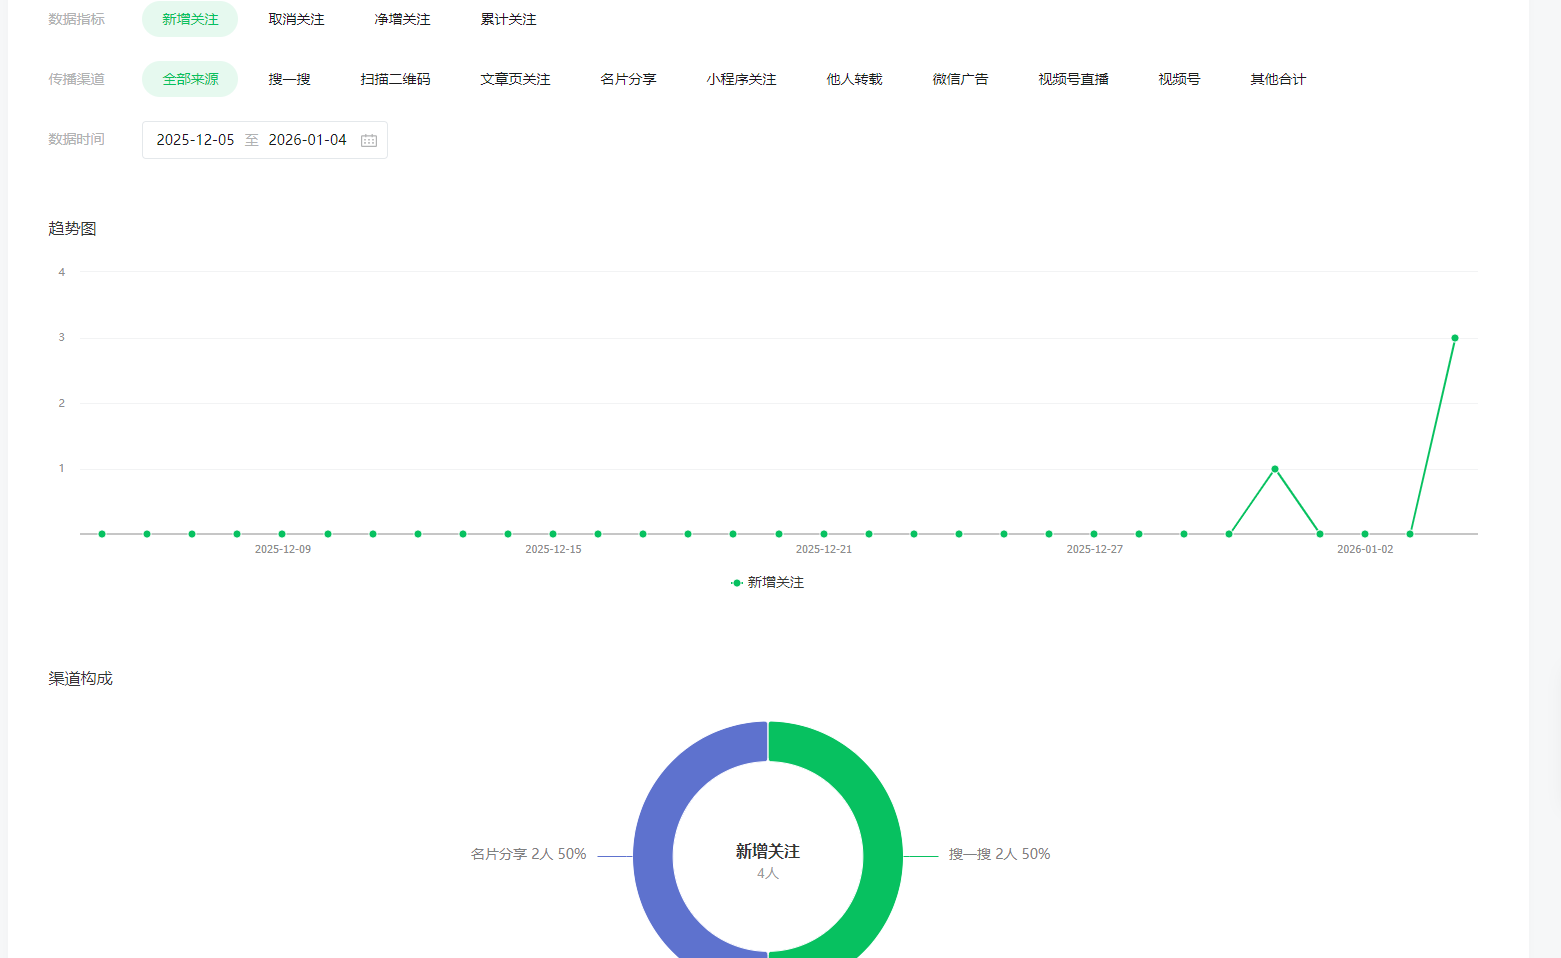Filter channel by 微信广告
This screenshot has width=1561, height=958.
[960, 80]
